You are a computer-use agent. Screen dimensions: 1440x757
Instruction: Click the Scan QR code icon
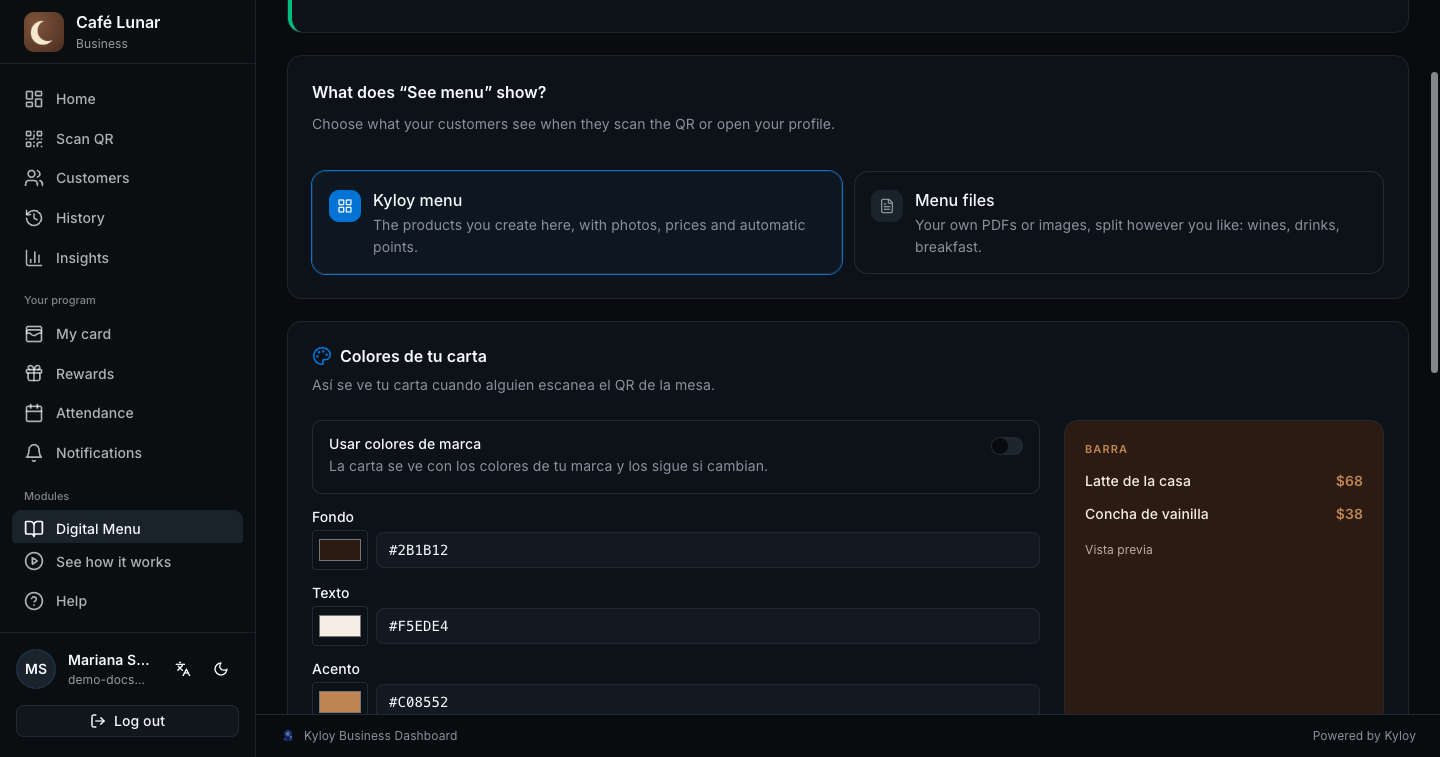(34, 139)
